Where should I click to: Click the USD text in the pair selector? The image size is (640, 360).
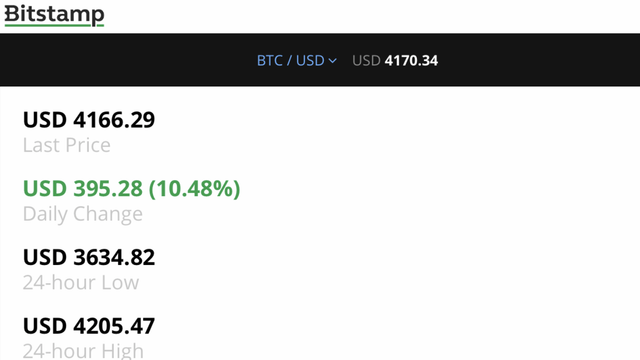(310, 60)
